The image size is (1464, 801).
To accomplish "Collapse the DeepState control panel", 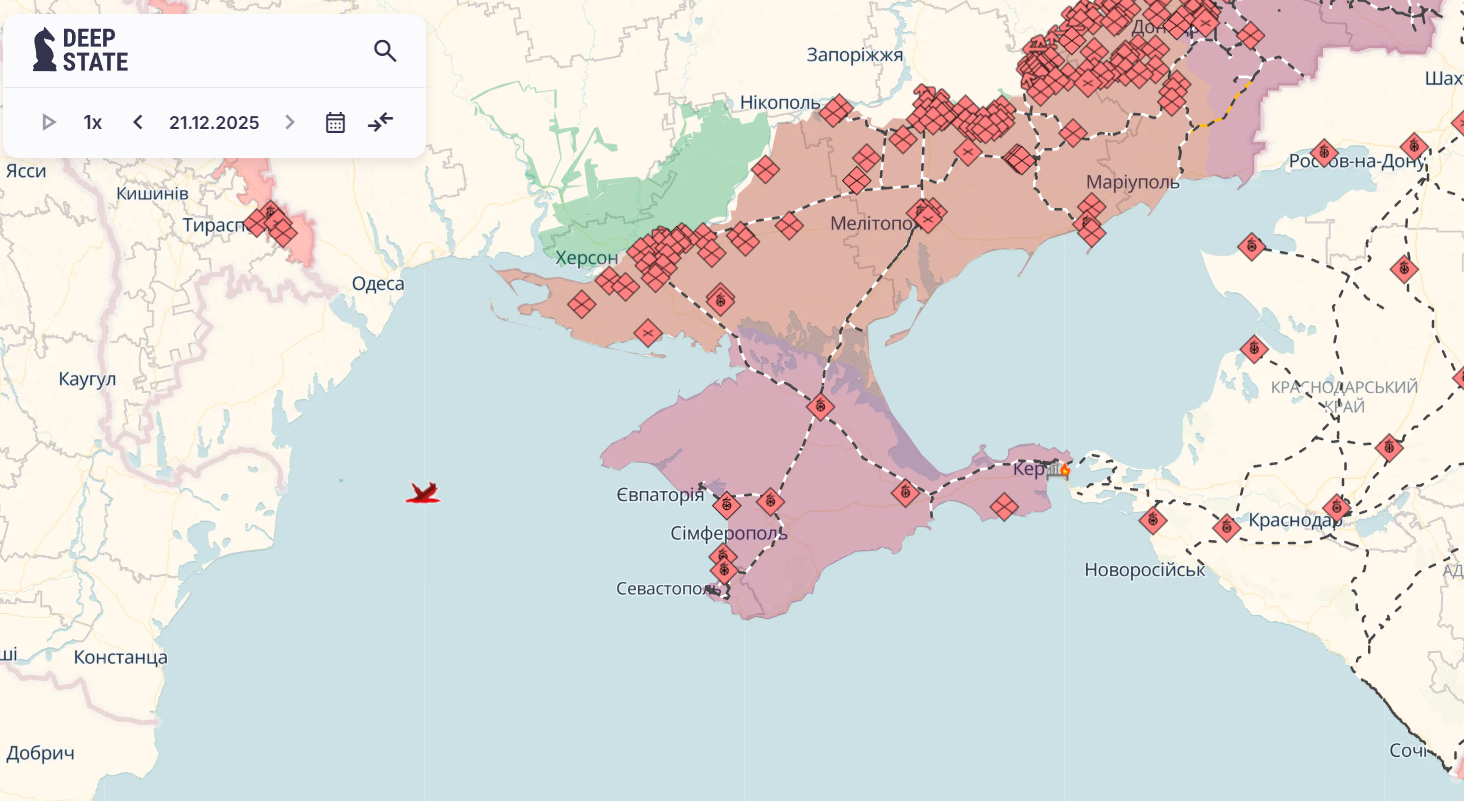I will (381, 122).
